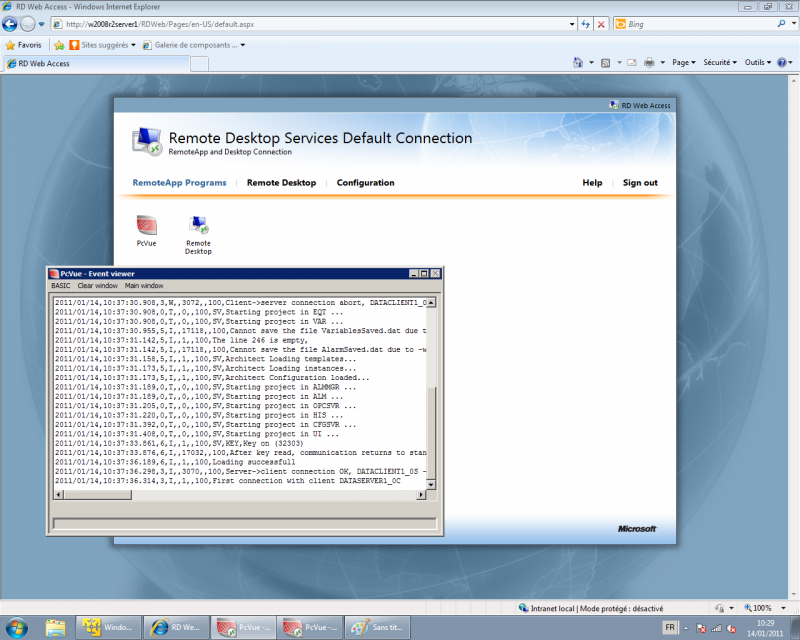
Task: Click Event viewer scroll right arrow
Action: pyautogui.click(x=421, y=495)
